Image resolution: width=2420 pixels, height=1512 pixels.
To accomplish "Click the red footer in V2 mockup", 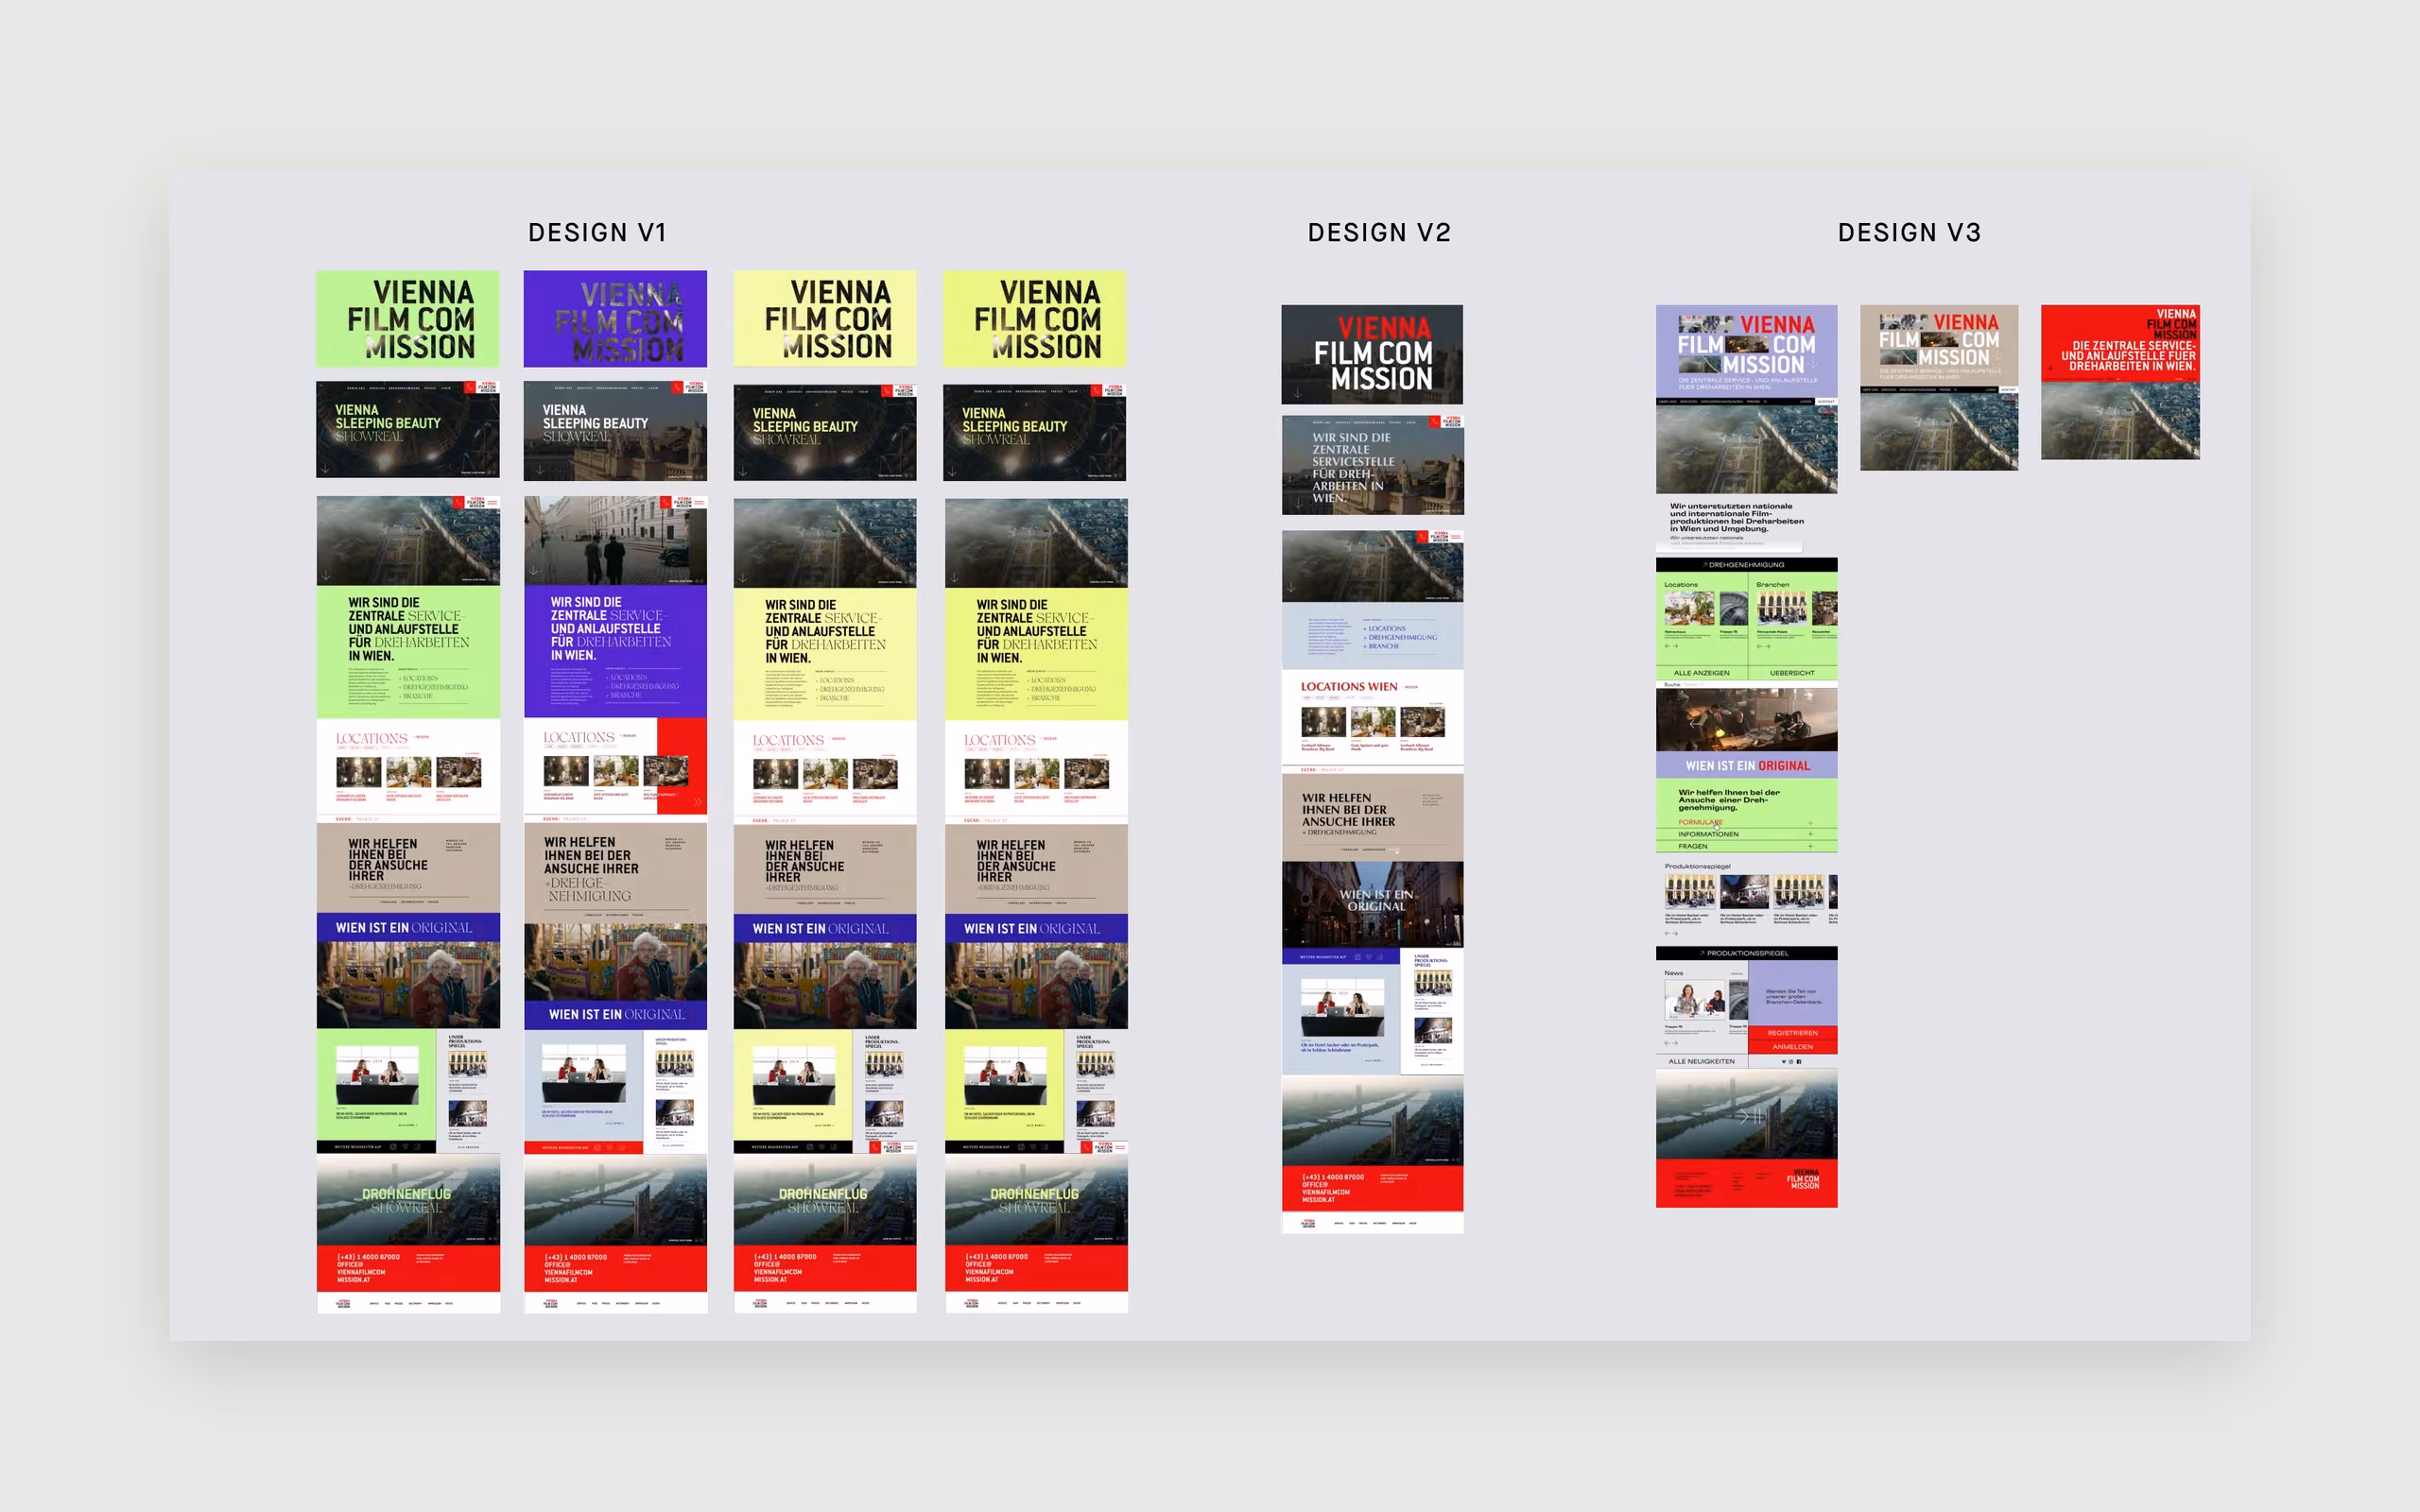I will pyautogui.click(x=1372, y=1188).
